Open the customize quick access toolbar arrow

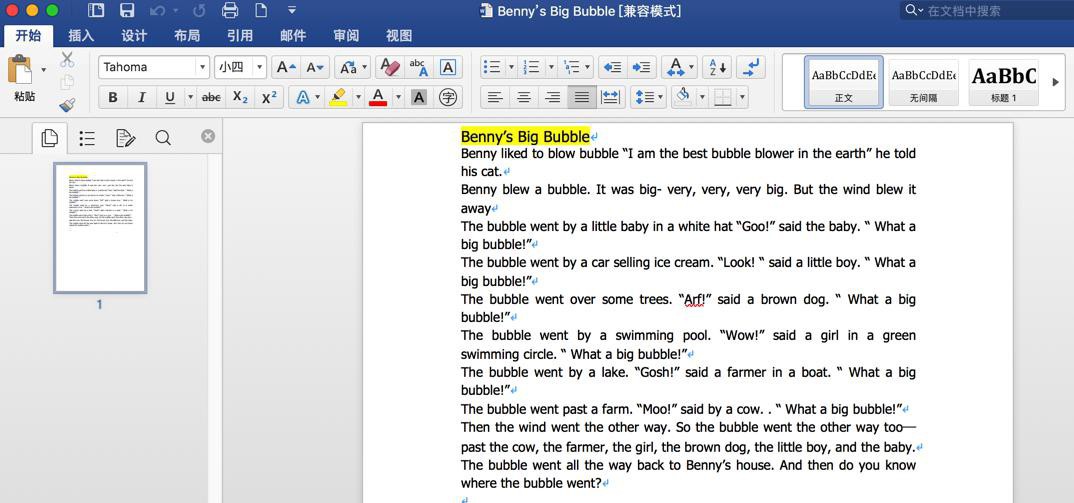click(292, 10)
